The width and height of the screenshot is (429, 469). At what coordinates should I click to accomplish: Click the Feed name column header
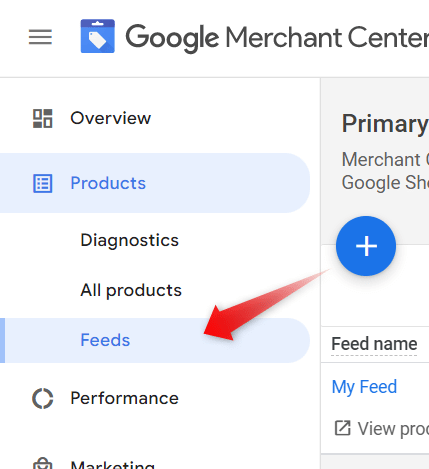[374, 344]
